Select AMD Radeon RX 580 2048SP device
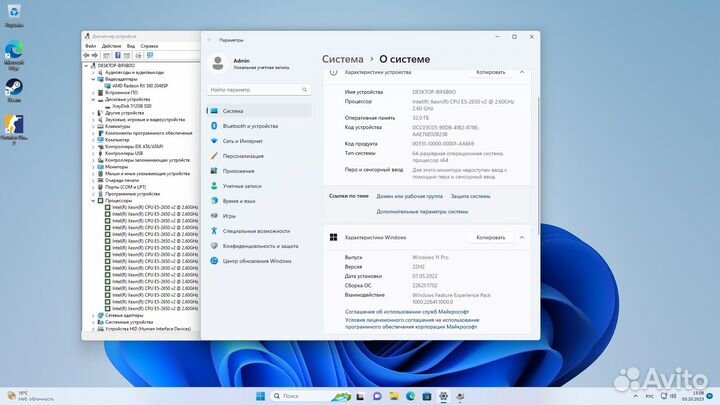This screenshot has width=720, height=405. [140, 86]
